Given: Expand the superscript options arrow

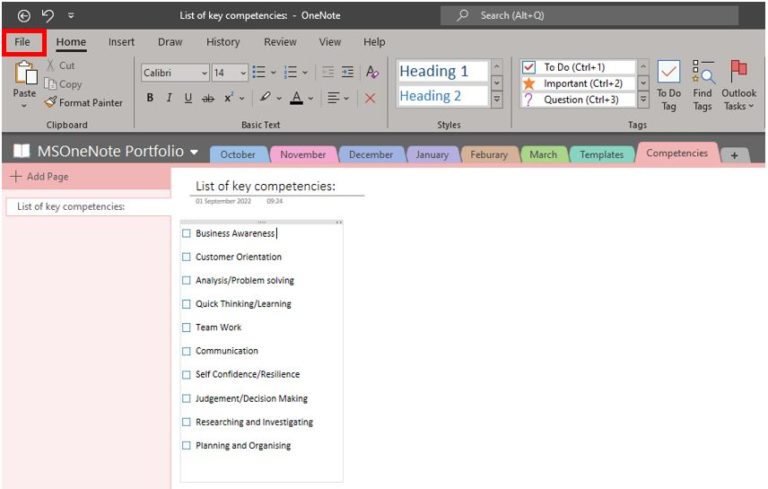Looking at the screenshot, I should click(241, 98).
